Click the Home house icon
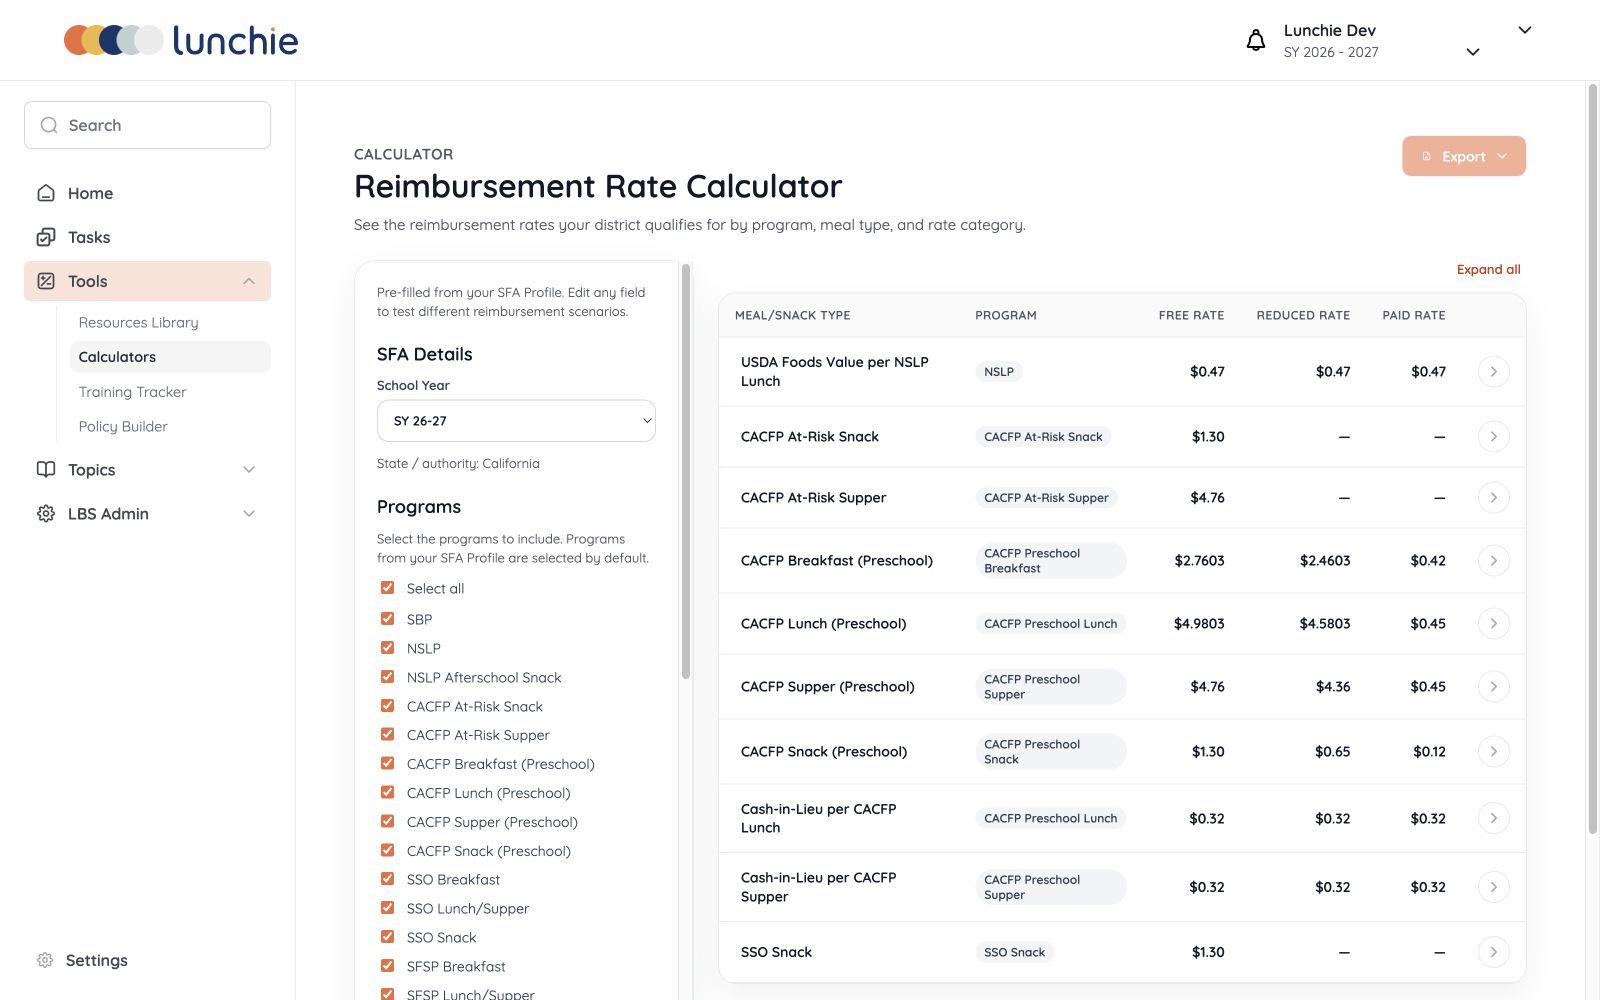 (x=46, y=193)
